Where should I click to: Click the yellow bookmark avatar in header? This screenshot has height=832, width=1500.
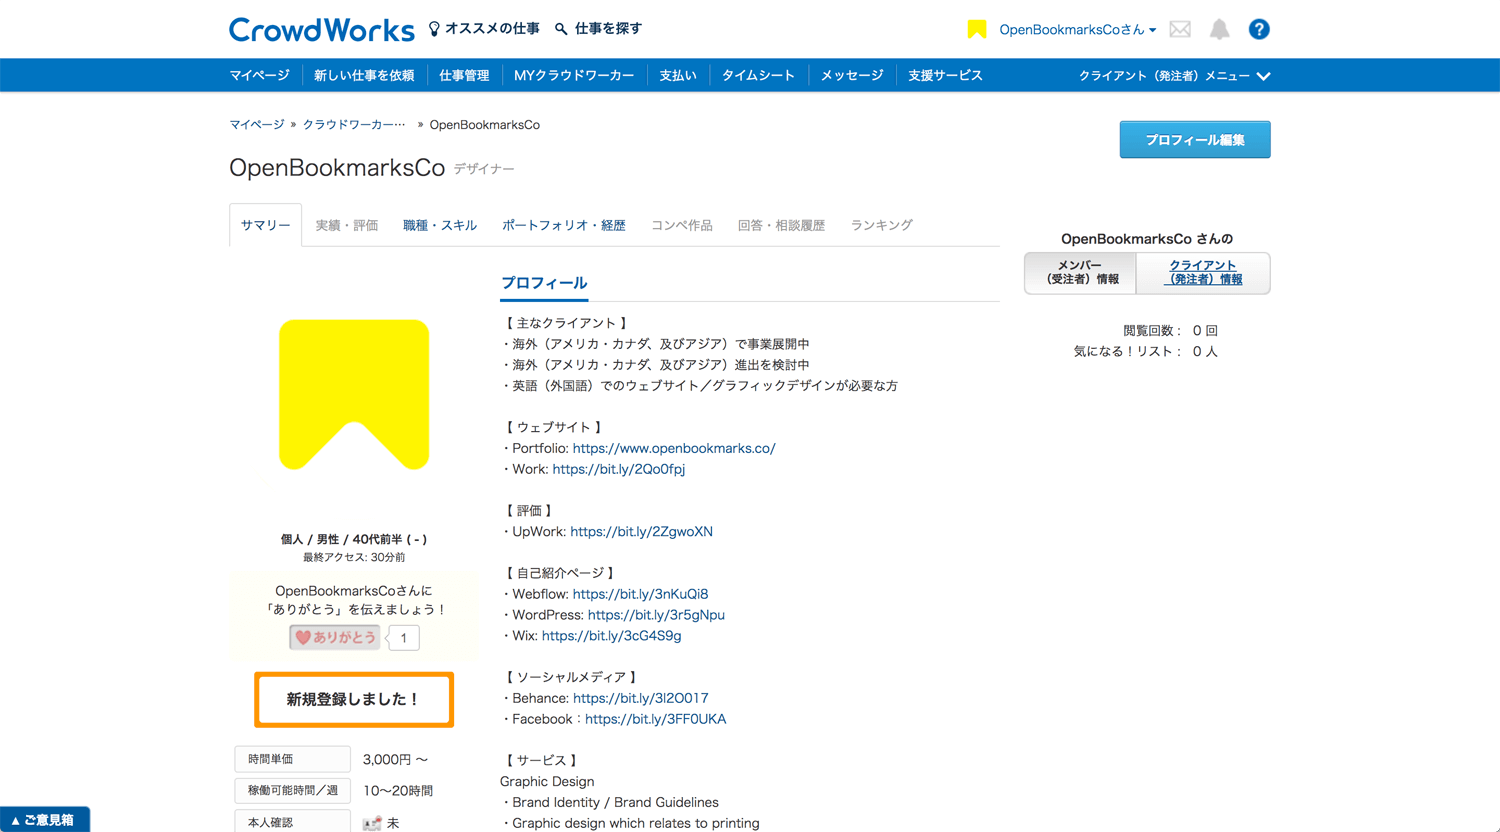point(977,29)
